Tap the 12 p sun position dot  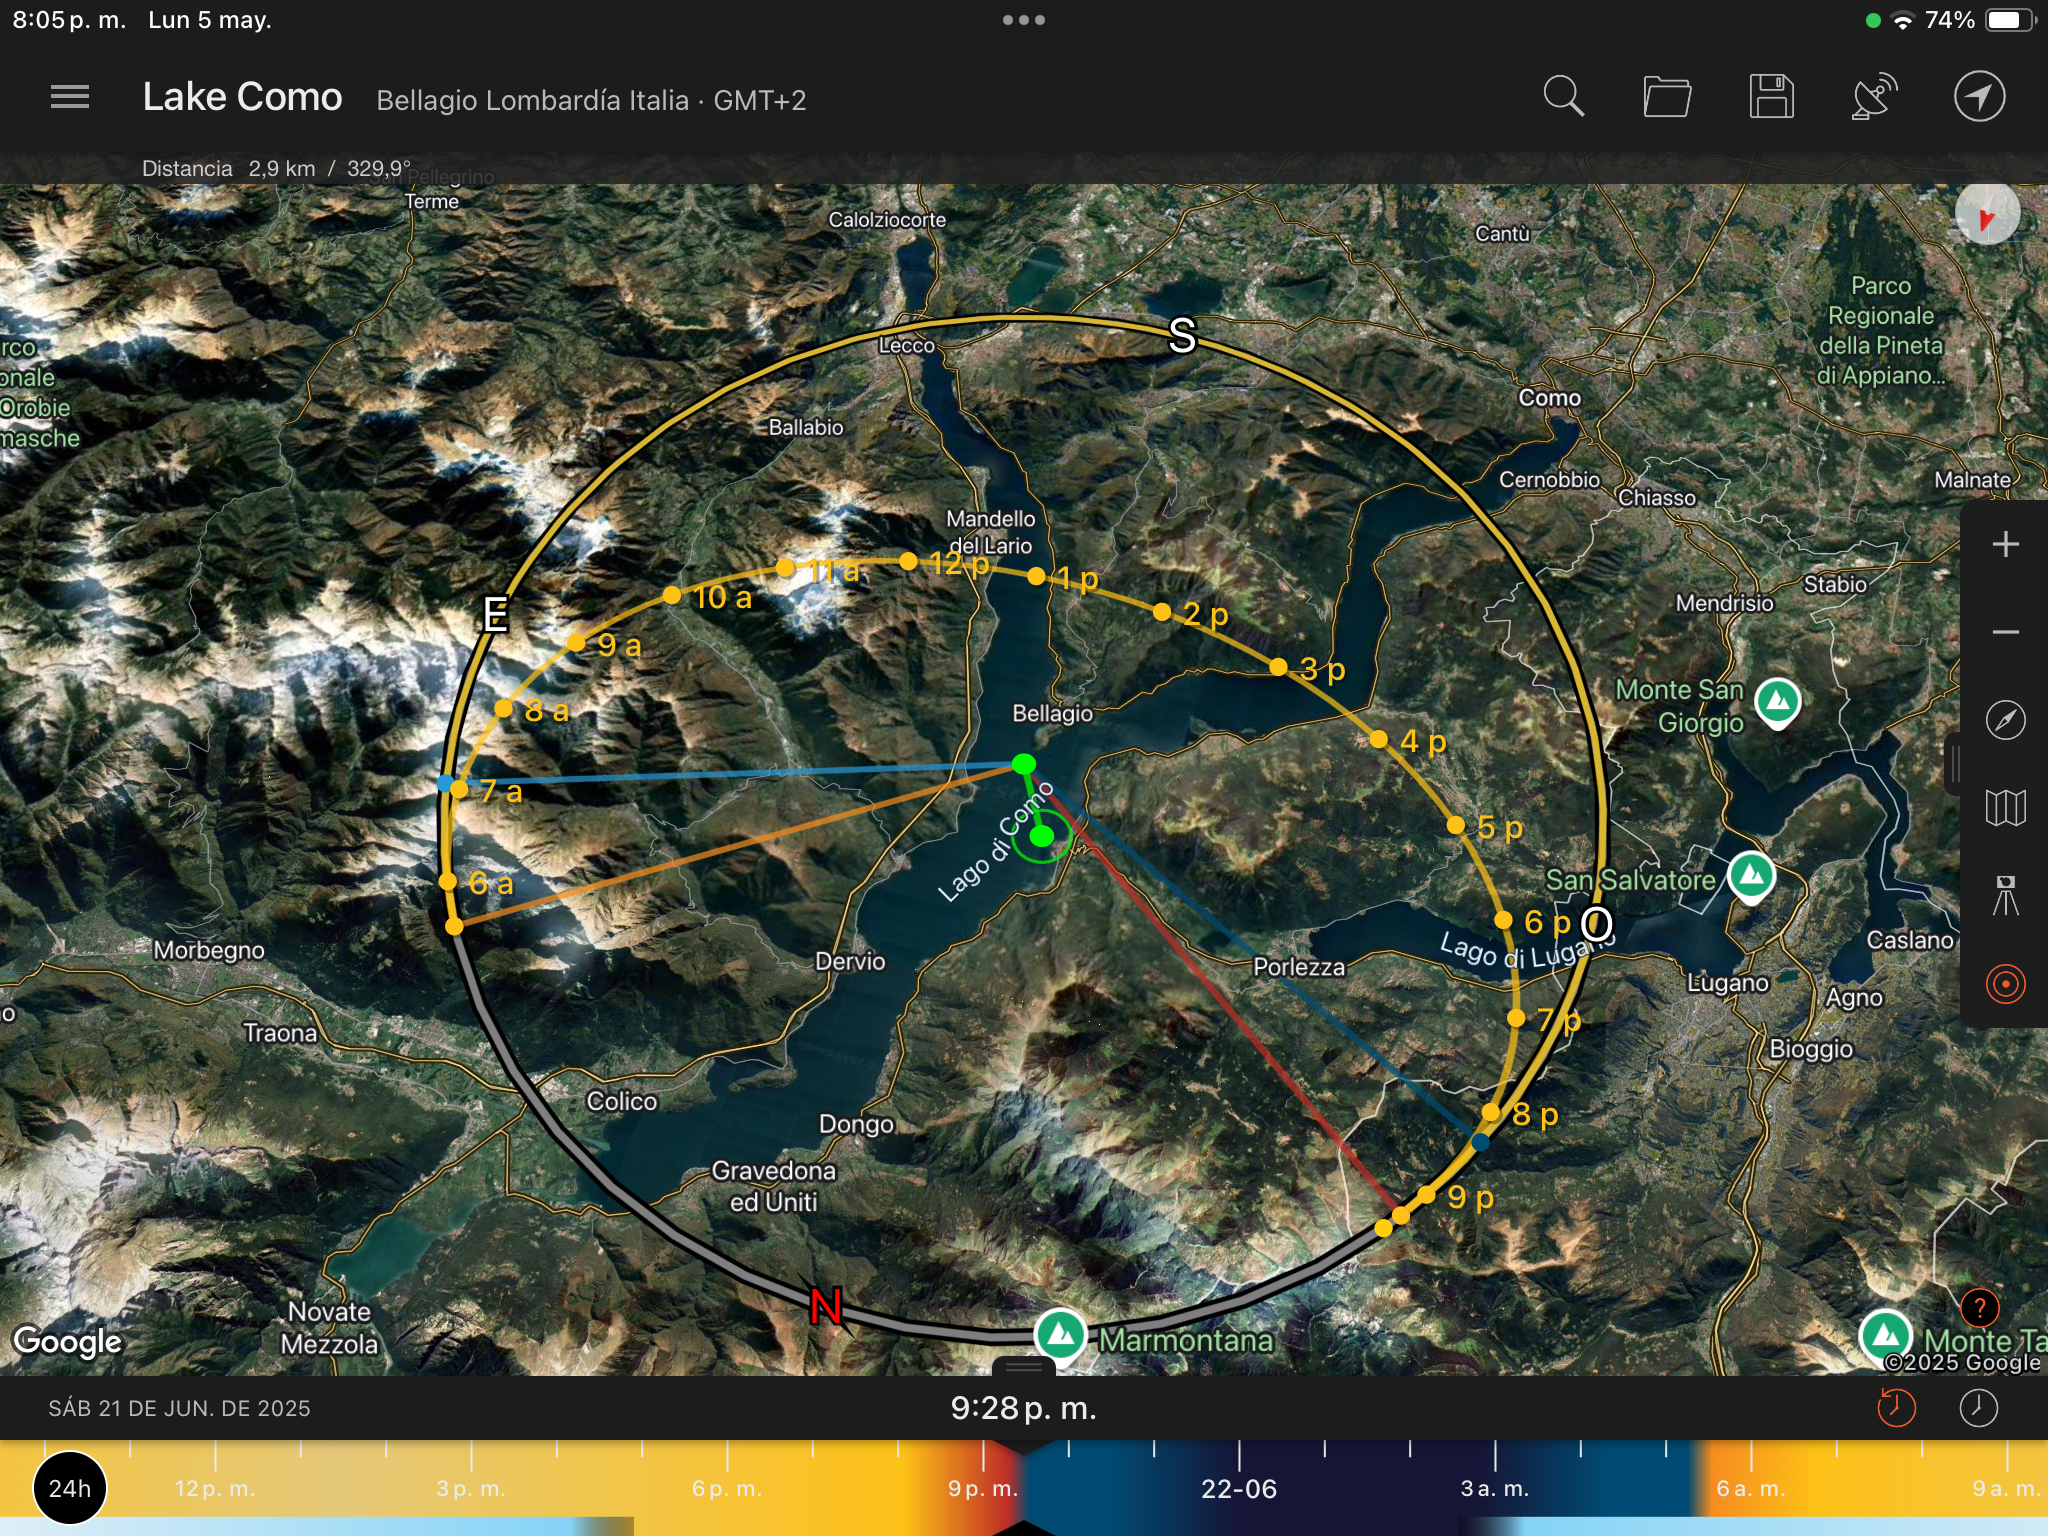908,561
